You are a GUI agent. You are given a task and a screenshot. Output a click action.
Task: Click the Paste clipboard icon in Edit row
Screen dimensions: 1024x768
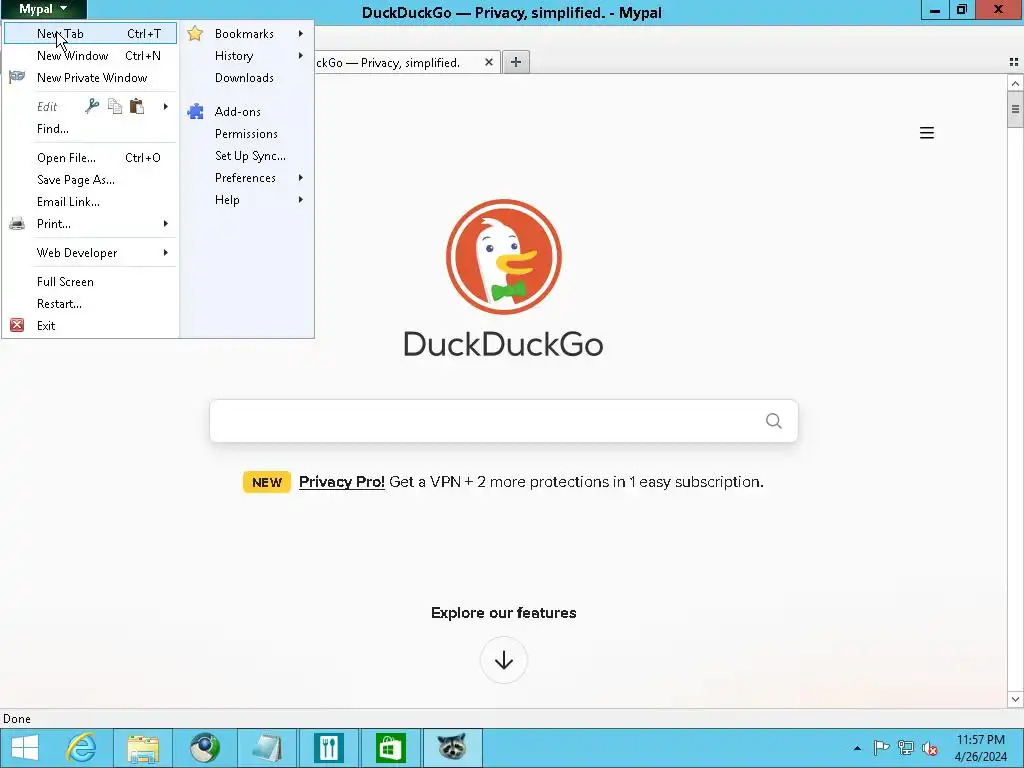coord(136,106)
